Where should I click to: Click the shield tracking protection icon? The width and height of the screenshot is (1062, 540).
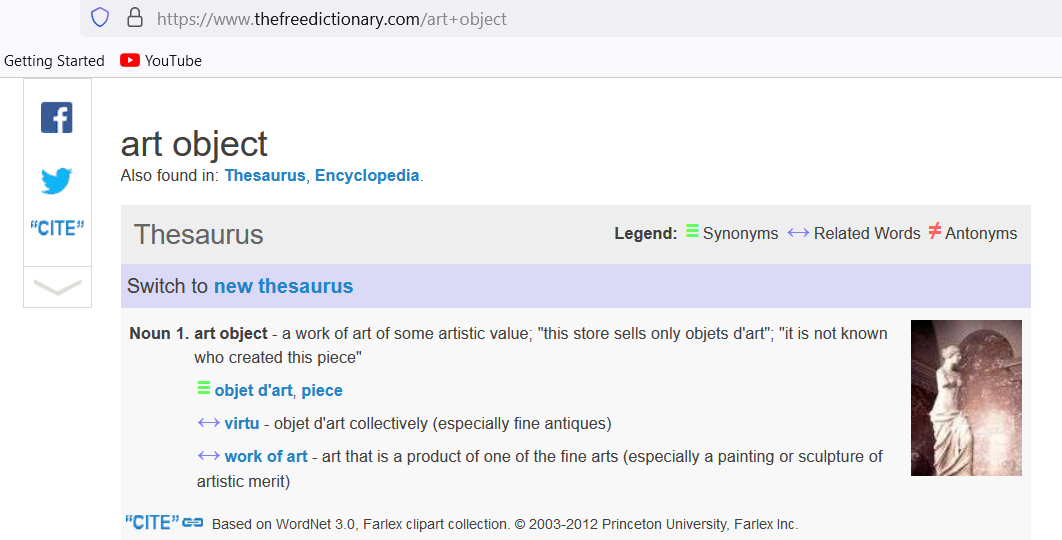point(100,18)
